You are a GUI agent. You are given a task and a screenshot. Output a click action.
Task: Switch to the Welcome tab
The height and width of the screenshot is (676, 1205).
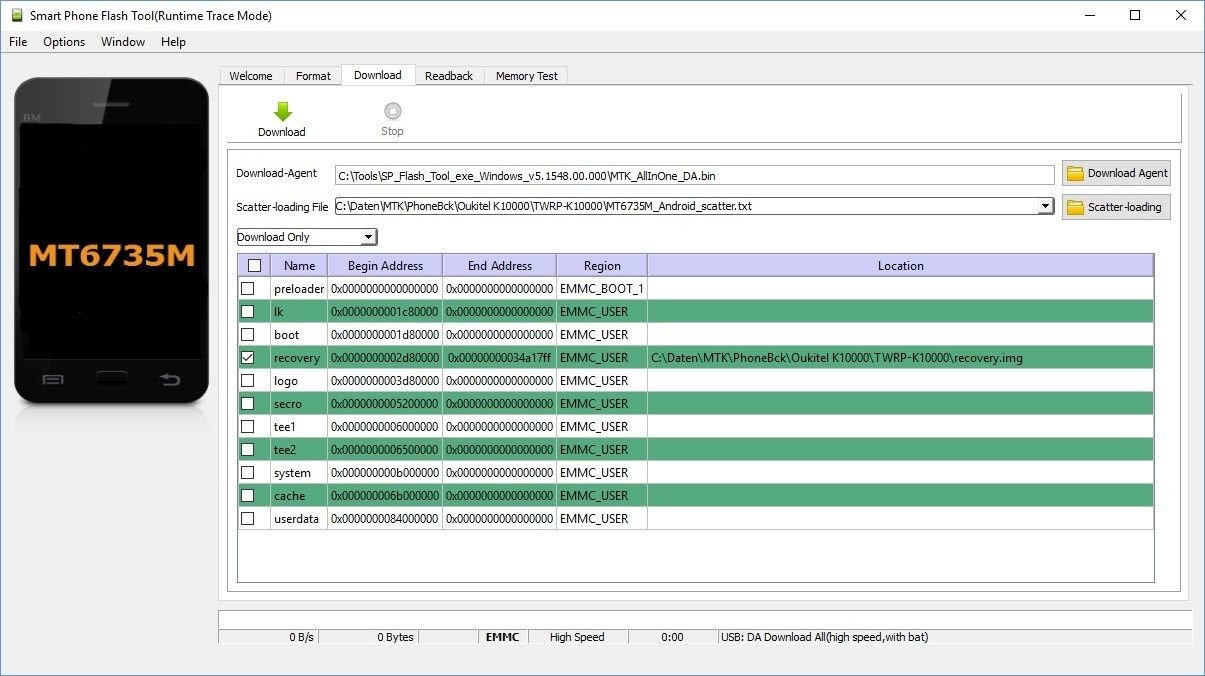click(251, 76)
